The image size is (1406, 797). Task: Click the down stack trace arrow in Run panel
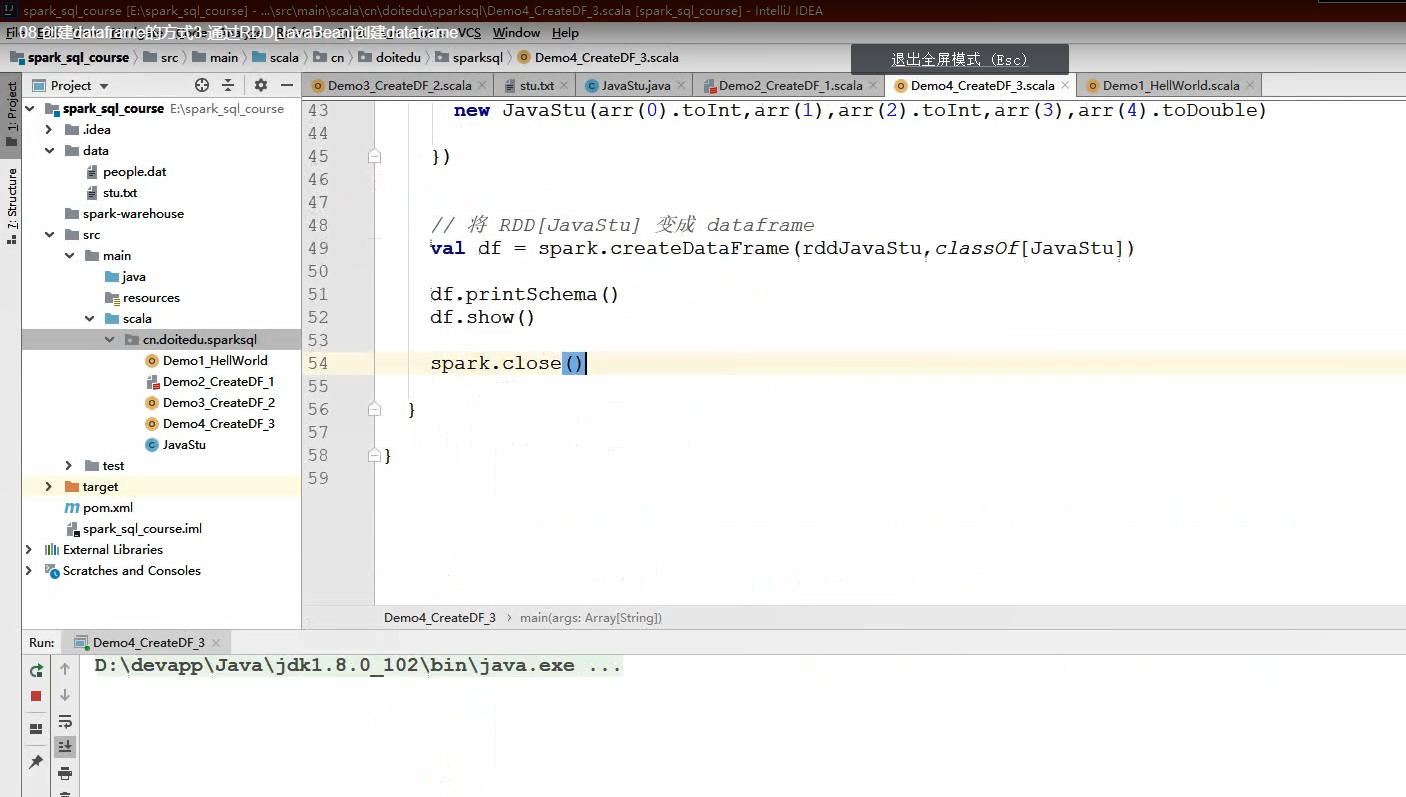pyautogui.click(x=65, y=695)
